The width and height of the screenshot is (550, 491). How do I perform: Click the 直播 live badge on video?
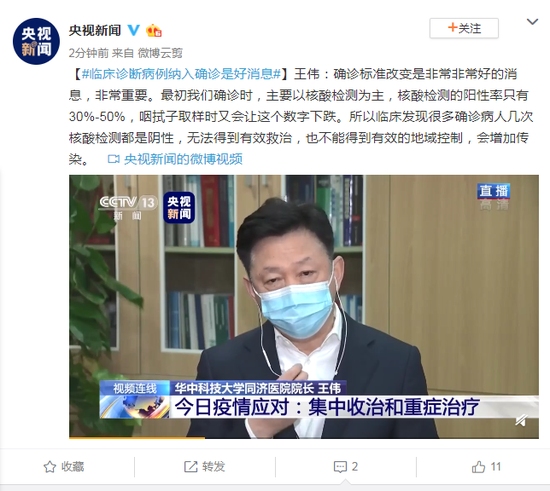[x=494, y=191]
